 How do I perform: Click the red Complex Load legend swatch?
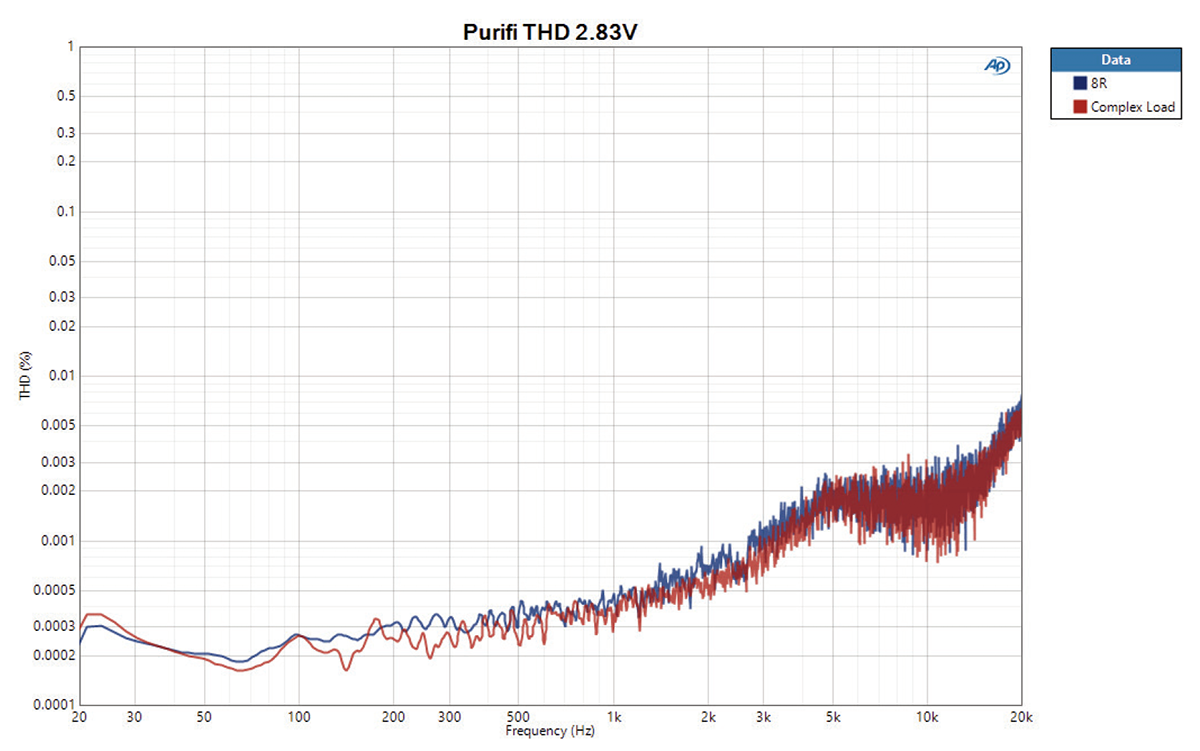pyautogui.click(x=1079, y=106)
